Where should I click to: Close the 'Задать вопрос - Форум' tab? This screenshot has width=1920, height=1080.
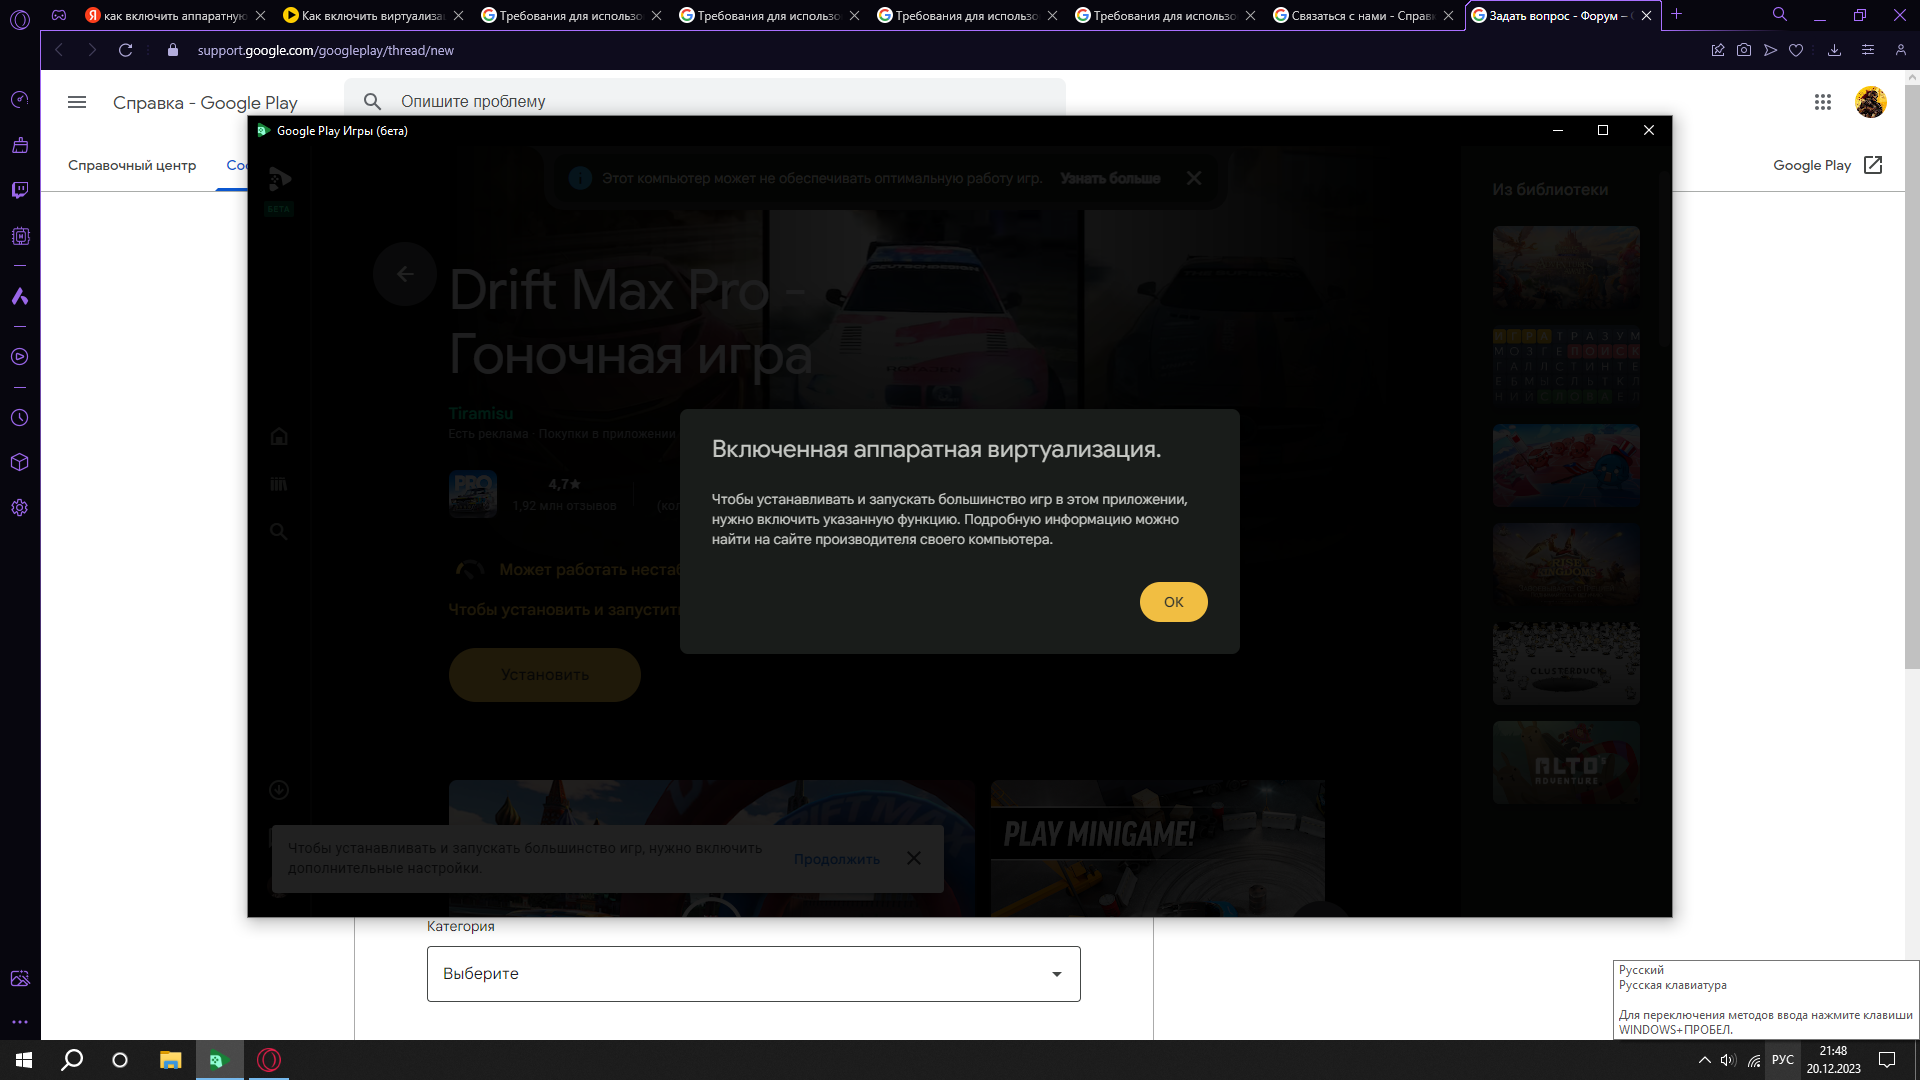point(1646,15)
